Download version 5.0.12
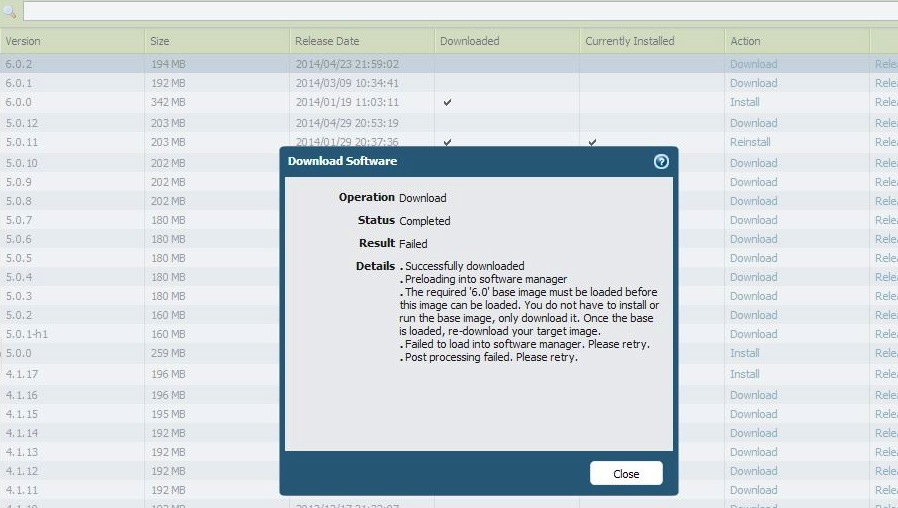 point(754,123)
